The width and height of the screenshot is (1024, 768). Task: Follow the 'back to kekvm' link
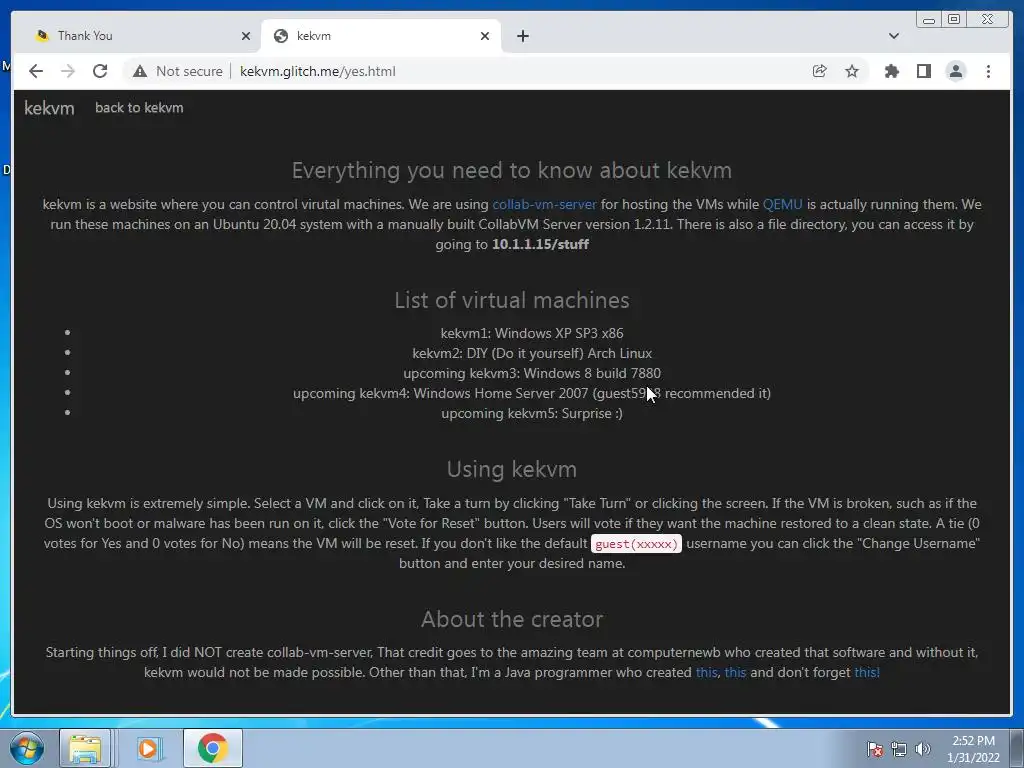coord(139,108)
